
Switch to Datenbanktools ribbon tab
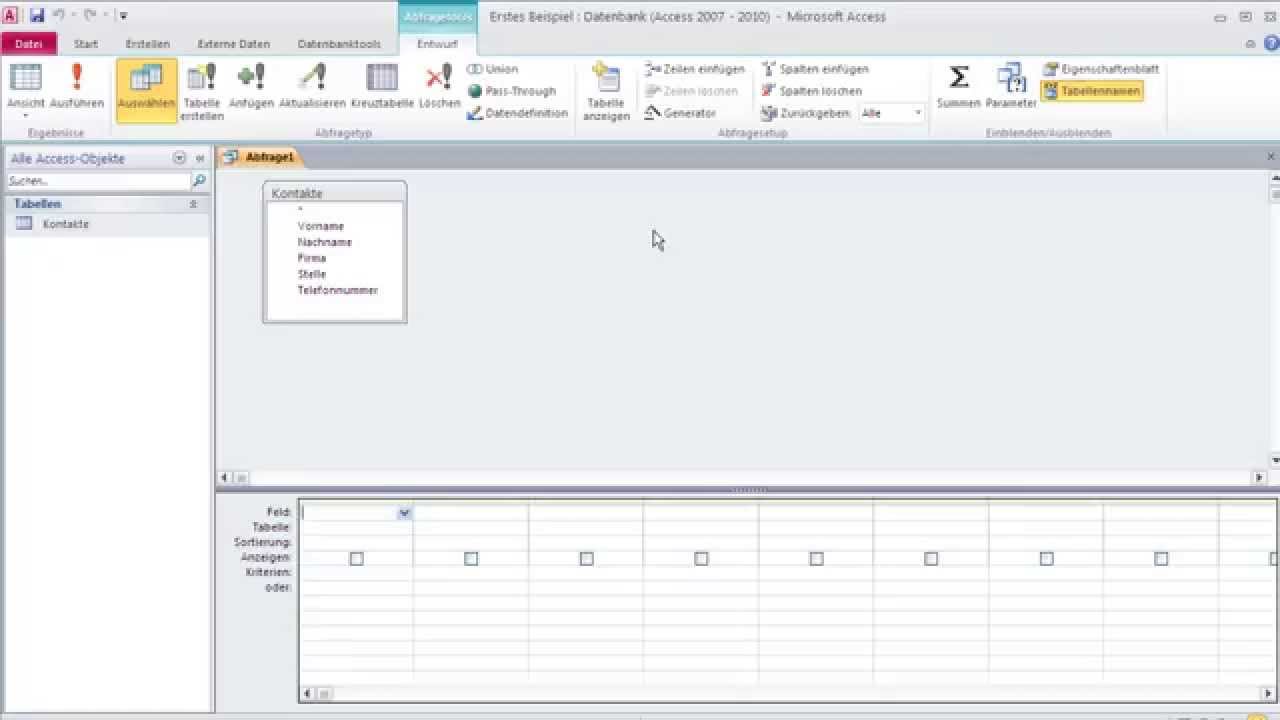point(339,44)
